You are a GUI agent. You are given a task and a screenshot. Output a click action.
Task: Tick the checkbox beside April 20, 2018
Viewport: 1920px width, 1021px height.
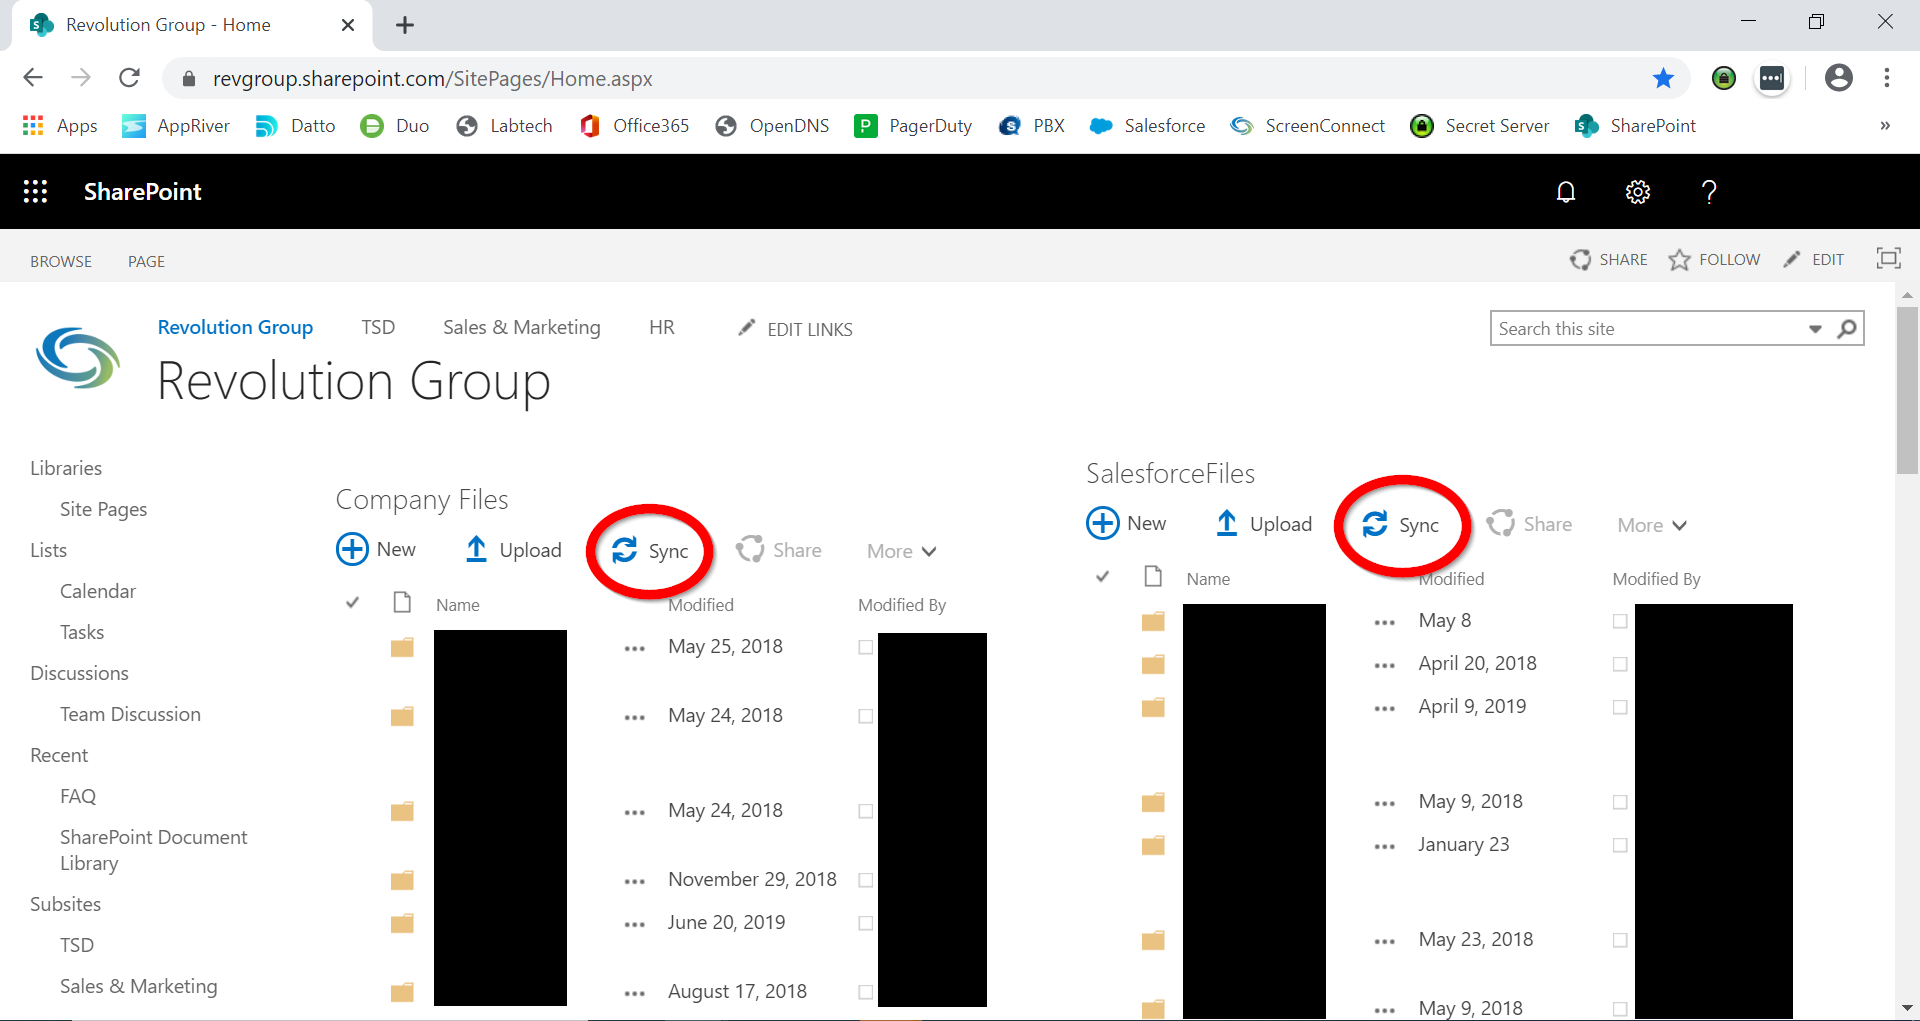[x=1620, y=664]
